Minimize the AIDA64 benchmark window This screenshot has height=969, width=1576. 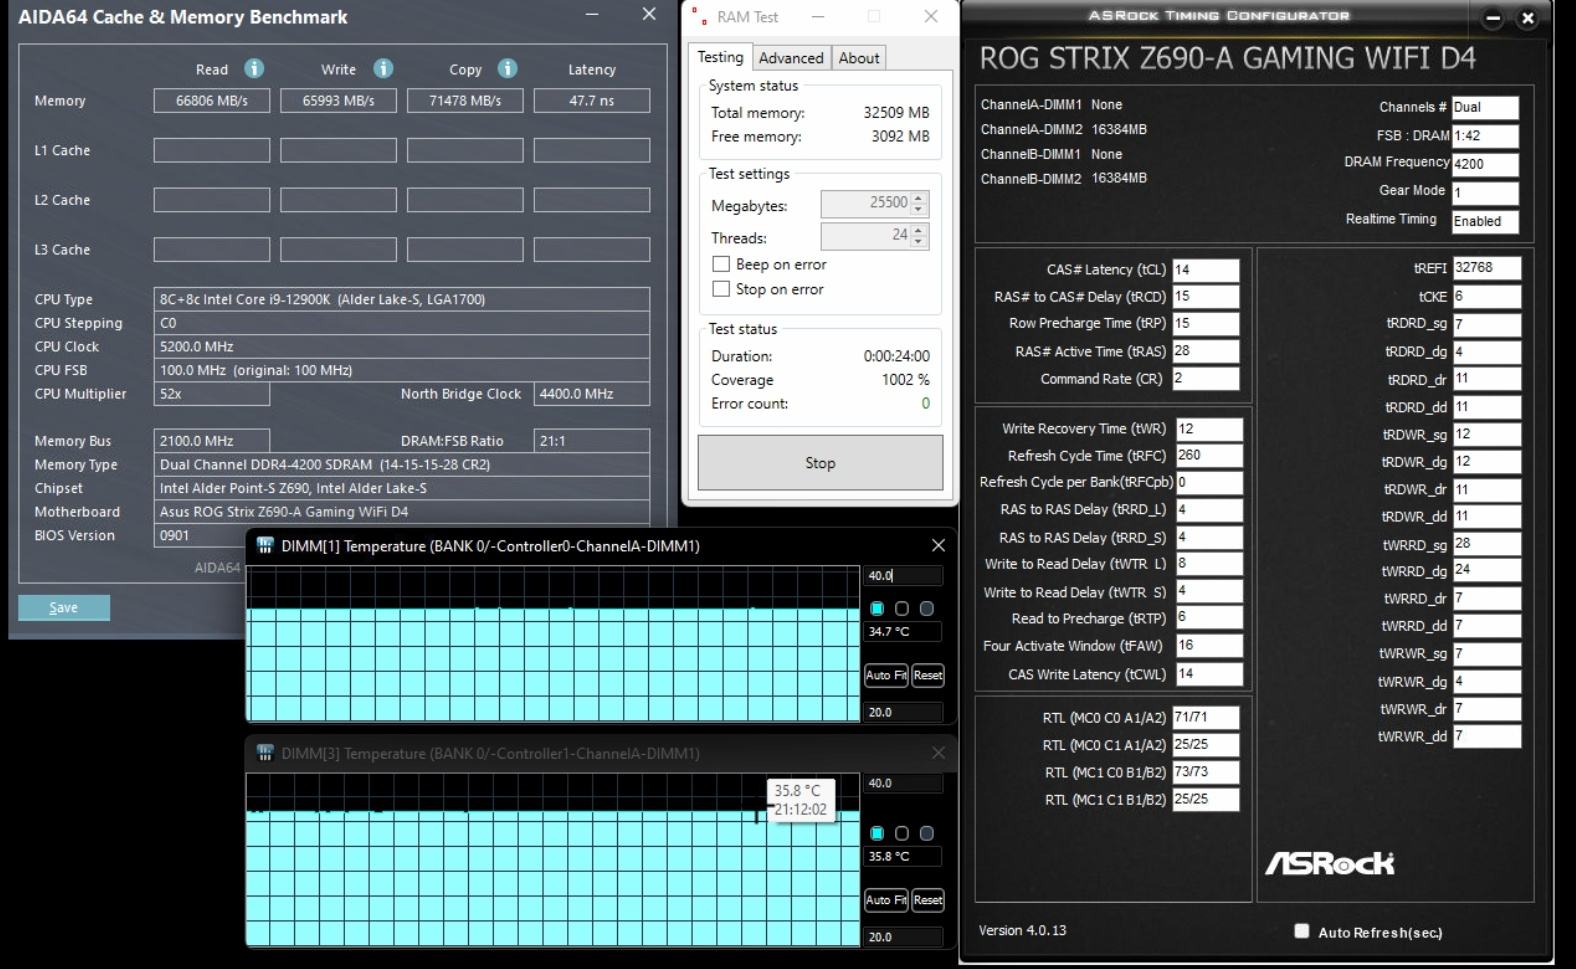[592, 14]
